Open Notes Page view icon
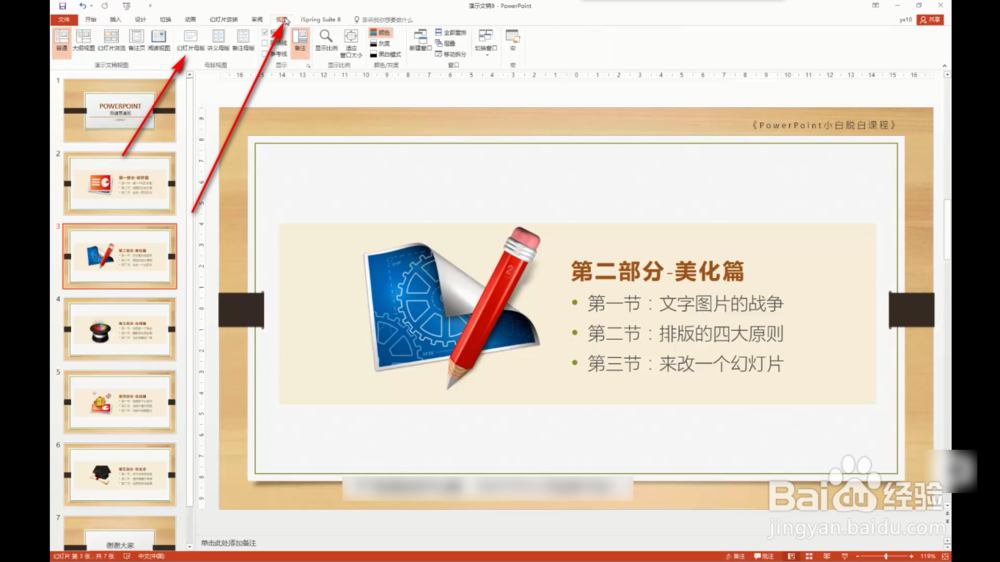 [x=136, y=40]
